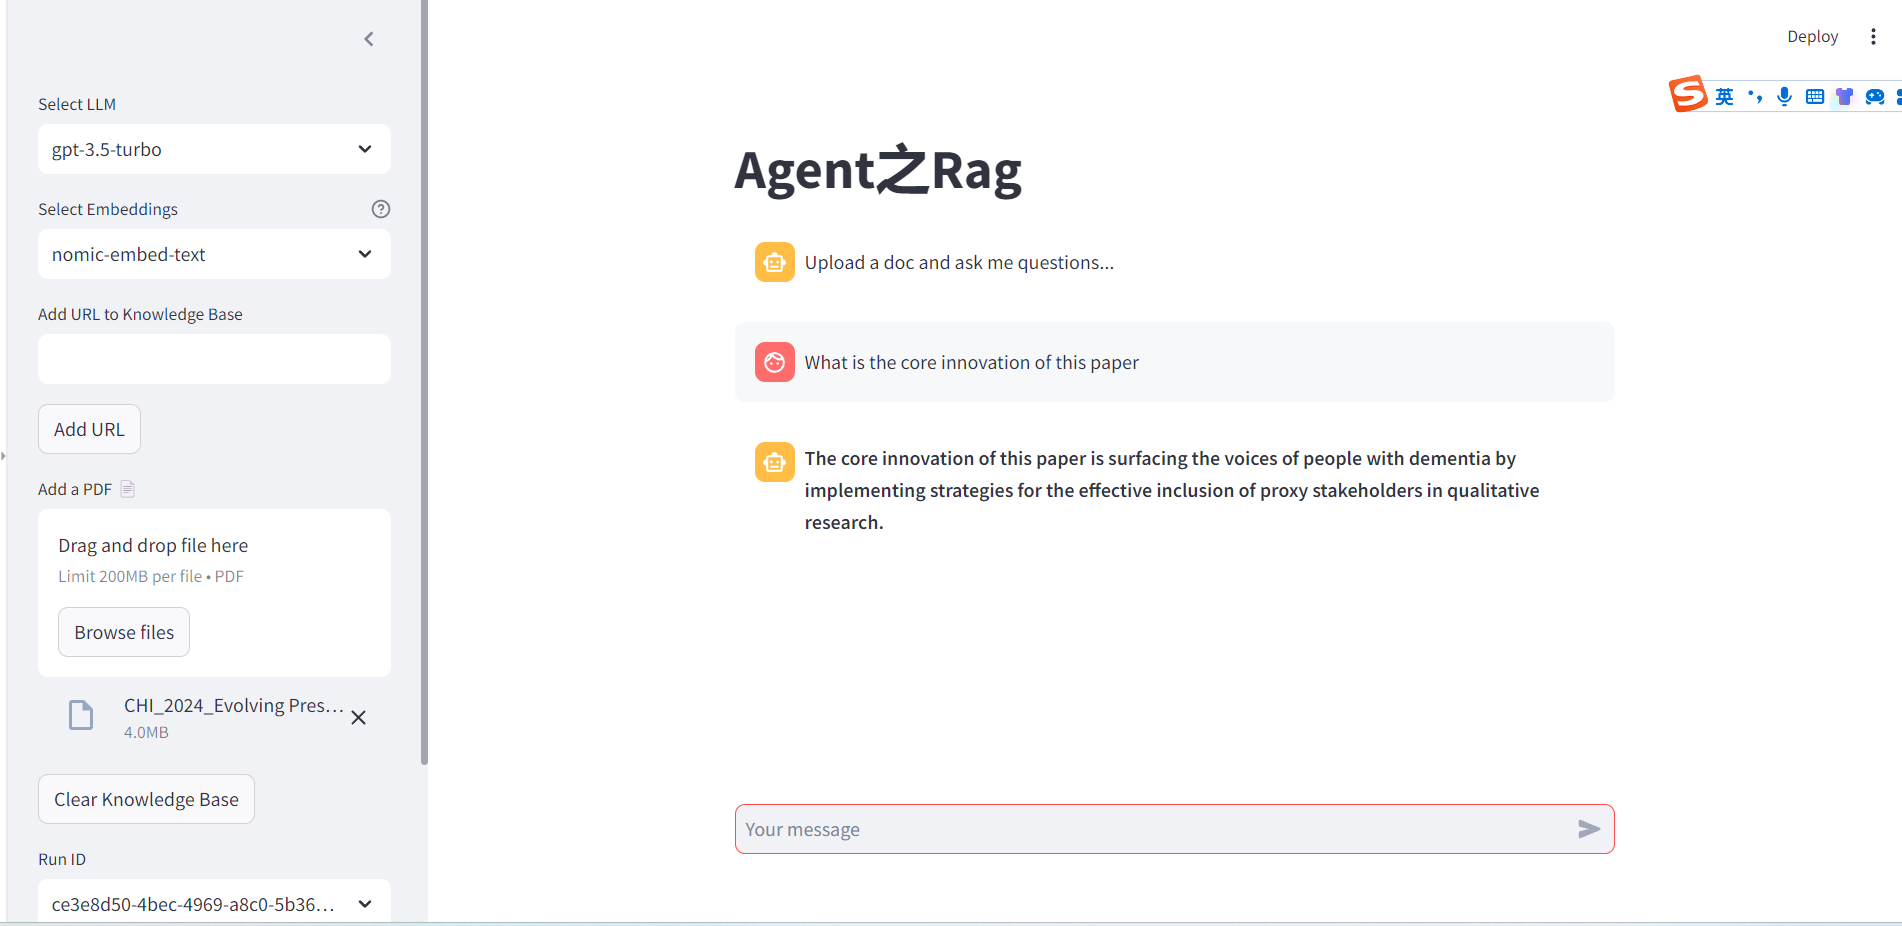Click the 4.0MB file size text
1902x926 pixels.
[146, 732]
